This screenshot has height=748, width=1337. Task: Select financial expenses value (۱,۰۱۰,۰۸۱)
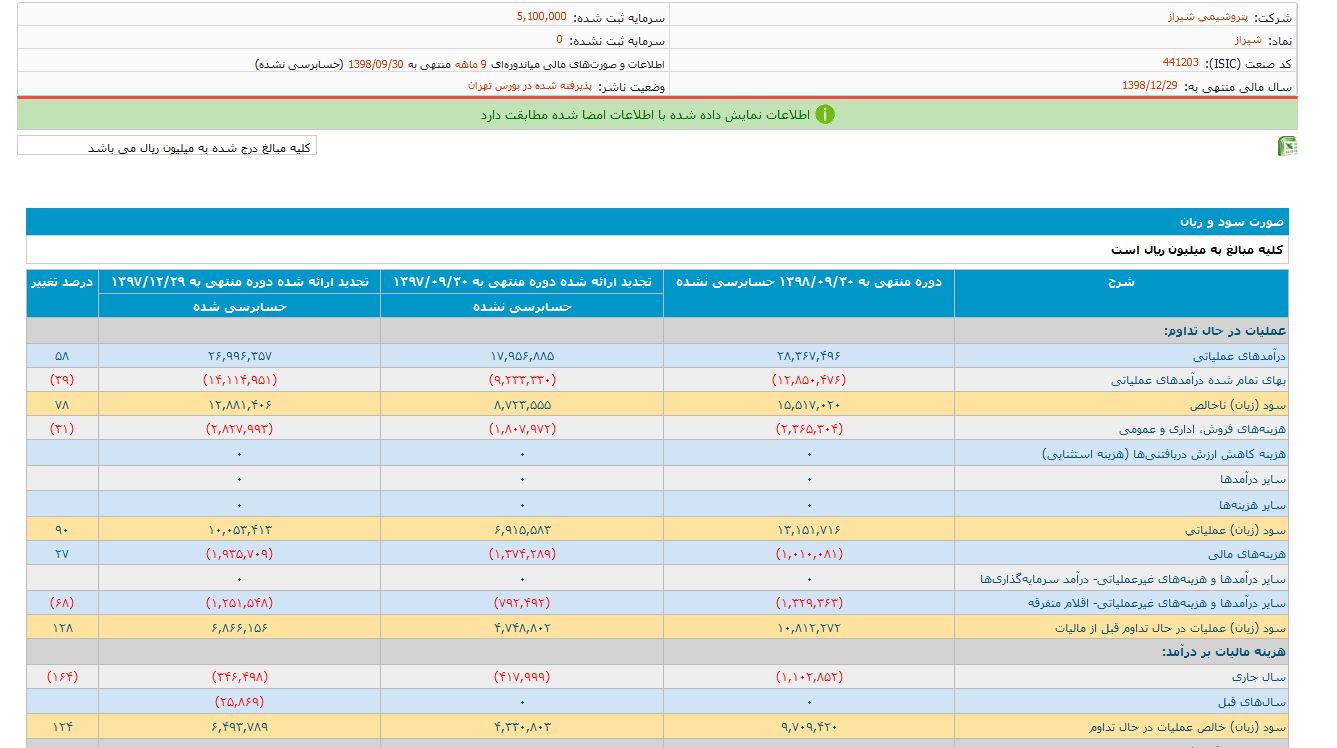click(809, 553)
